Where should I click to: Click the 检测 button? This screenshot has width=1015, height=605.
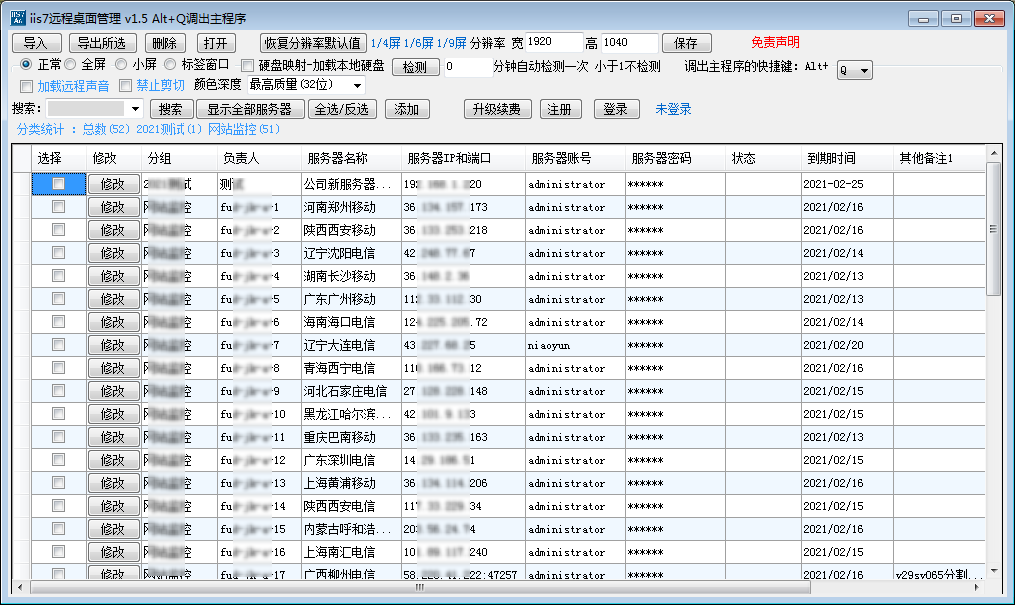coord(416,67)
